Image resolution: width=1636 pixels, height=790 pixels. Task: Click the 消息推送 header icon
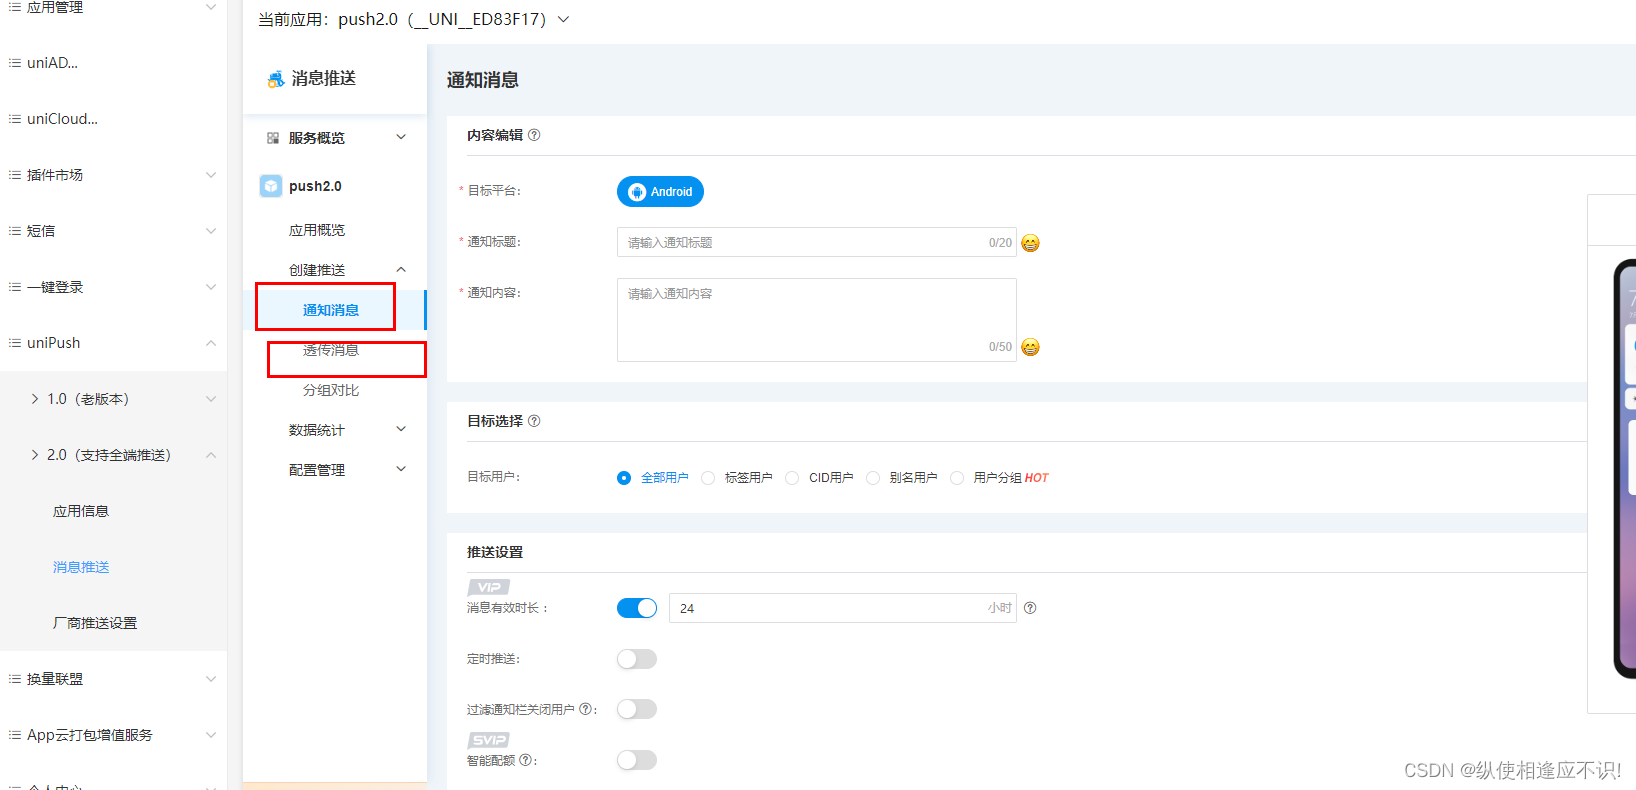pyautogui.click(x=276, y=79)
